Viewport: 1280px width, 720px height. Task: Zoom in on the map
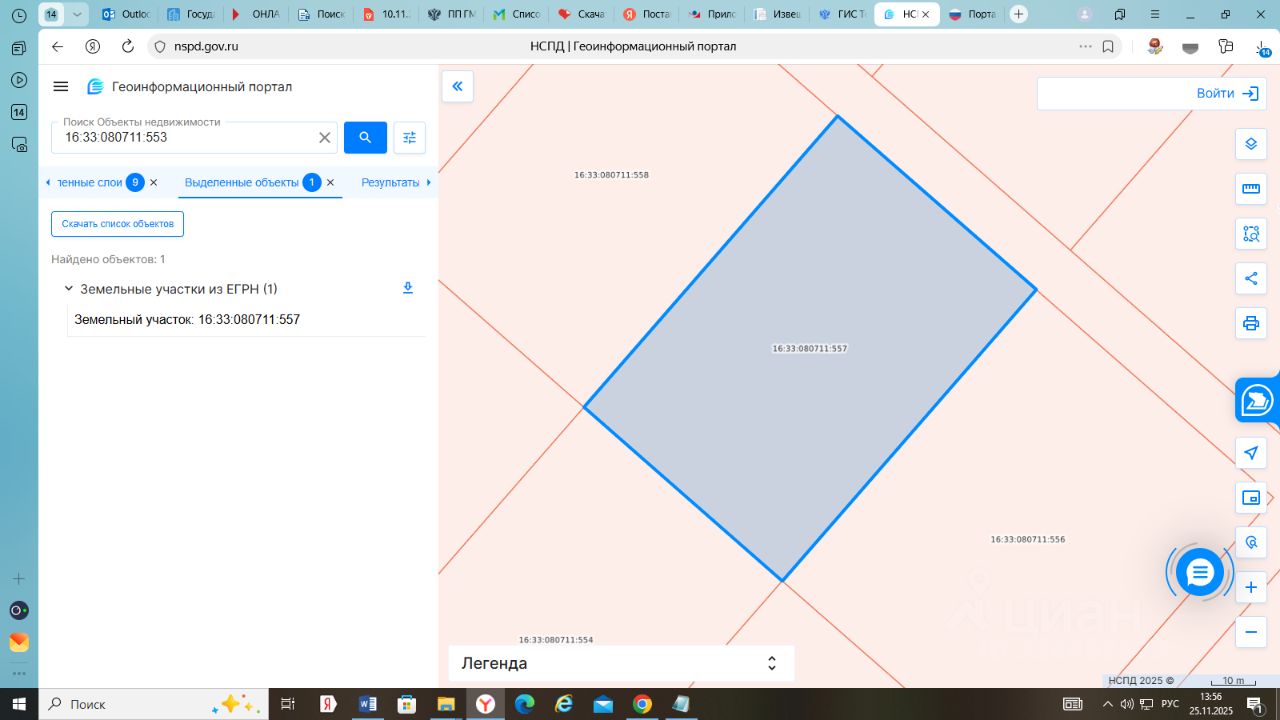coord(1251,588)
